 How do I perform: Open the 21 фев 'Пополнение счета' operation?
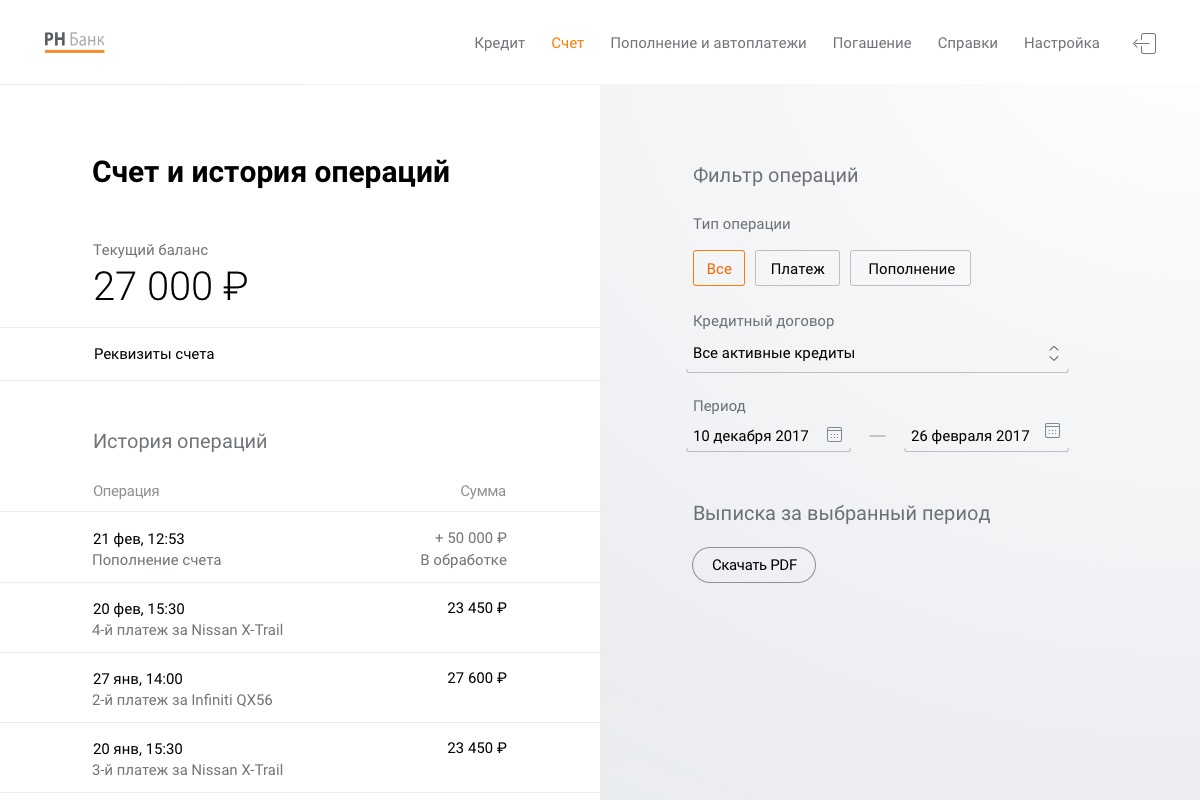[x=300, y=548]
